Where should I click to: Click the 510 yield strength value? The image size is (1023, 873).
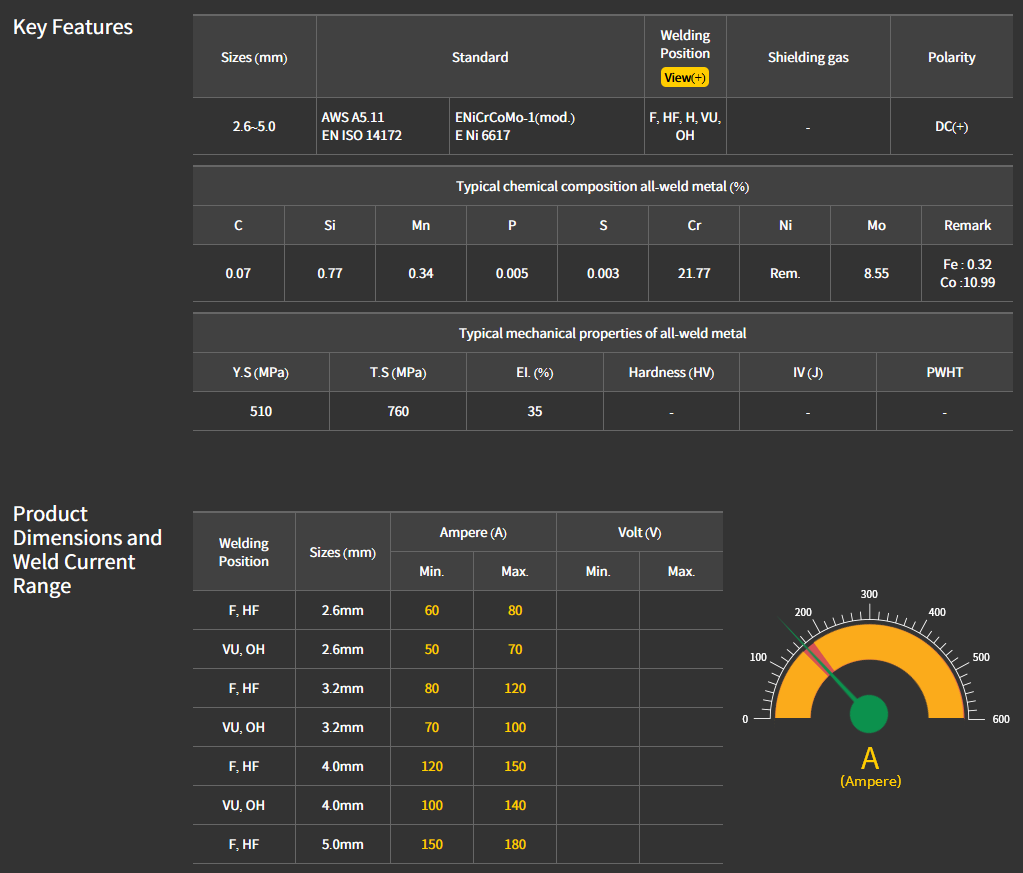[261, 411]
